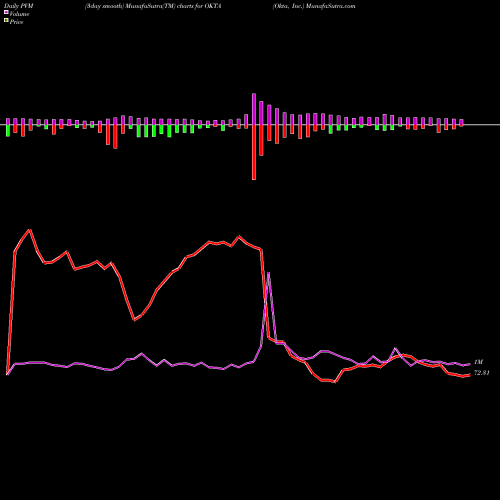Click the 'Price' legend label
Viewport: 500px width, 500px height.
click(16, 22)
